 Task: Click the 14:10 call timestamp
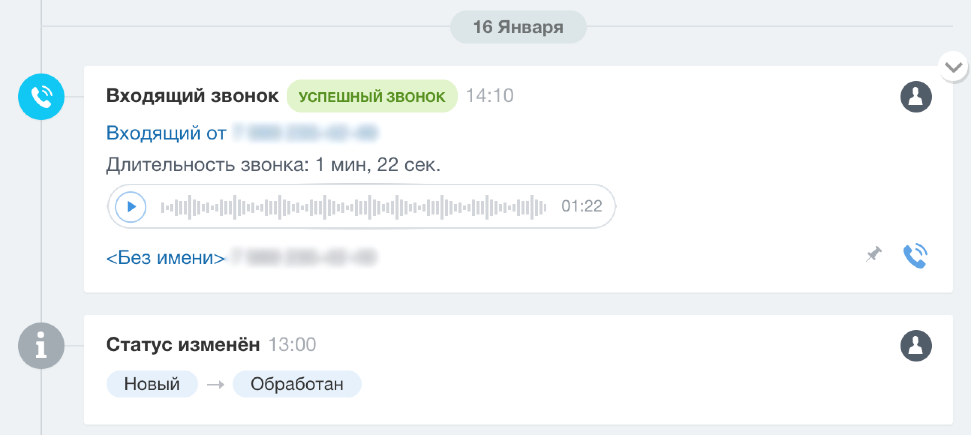click(x=490, y=97)
